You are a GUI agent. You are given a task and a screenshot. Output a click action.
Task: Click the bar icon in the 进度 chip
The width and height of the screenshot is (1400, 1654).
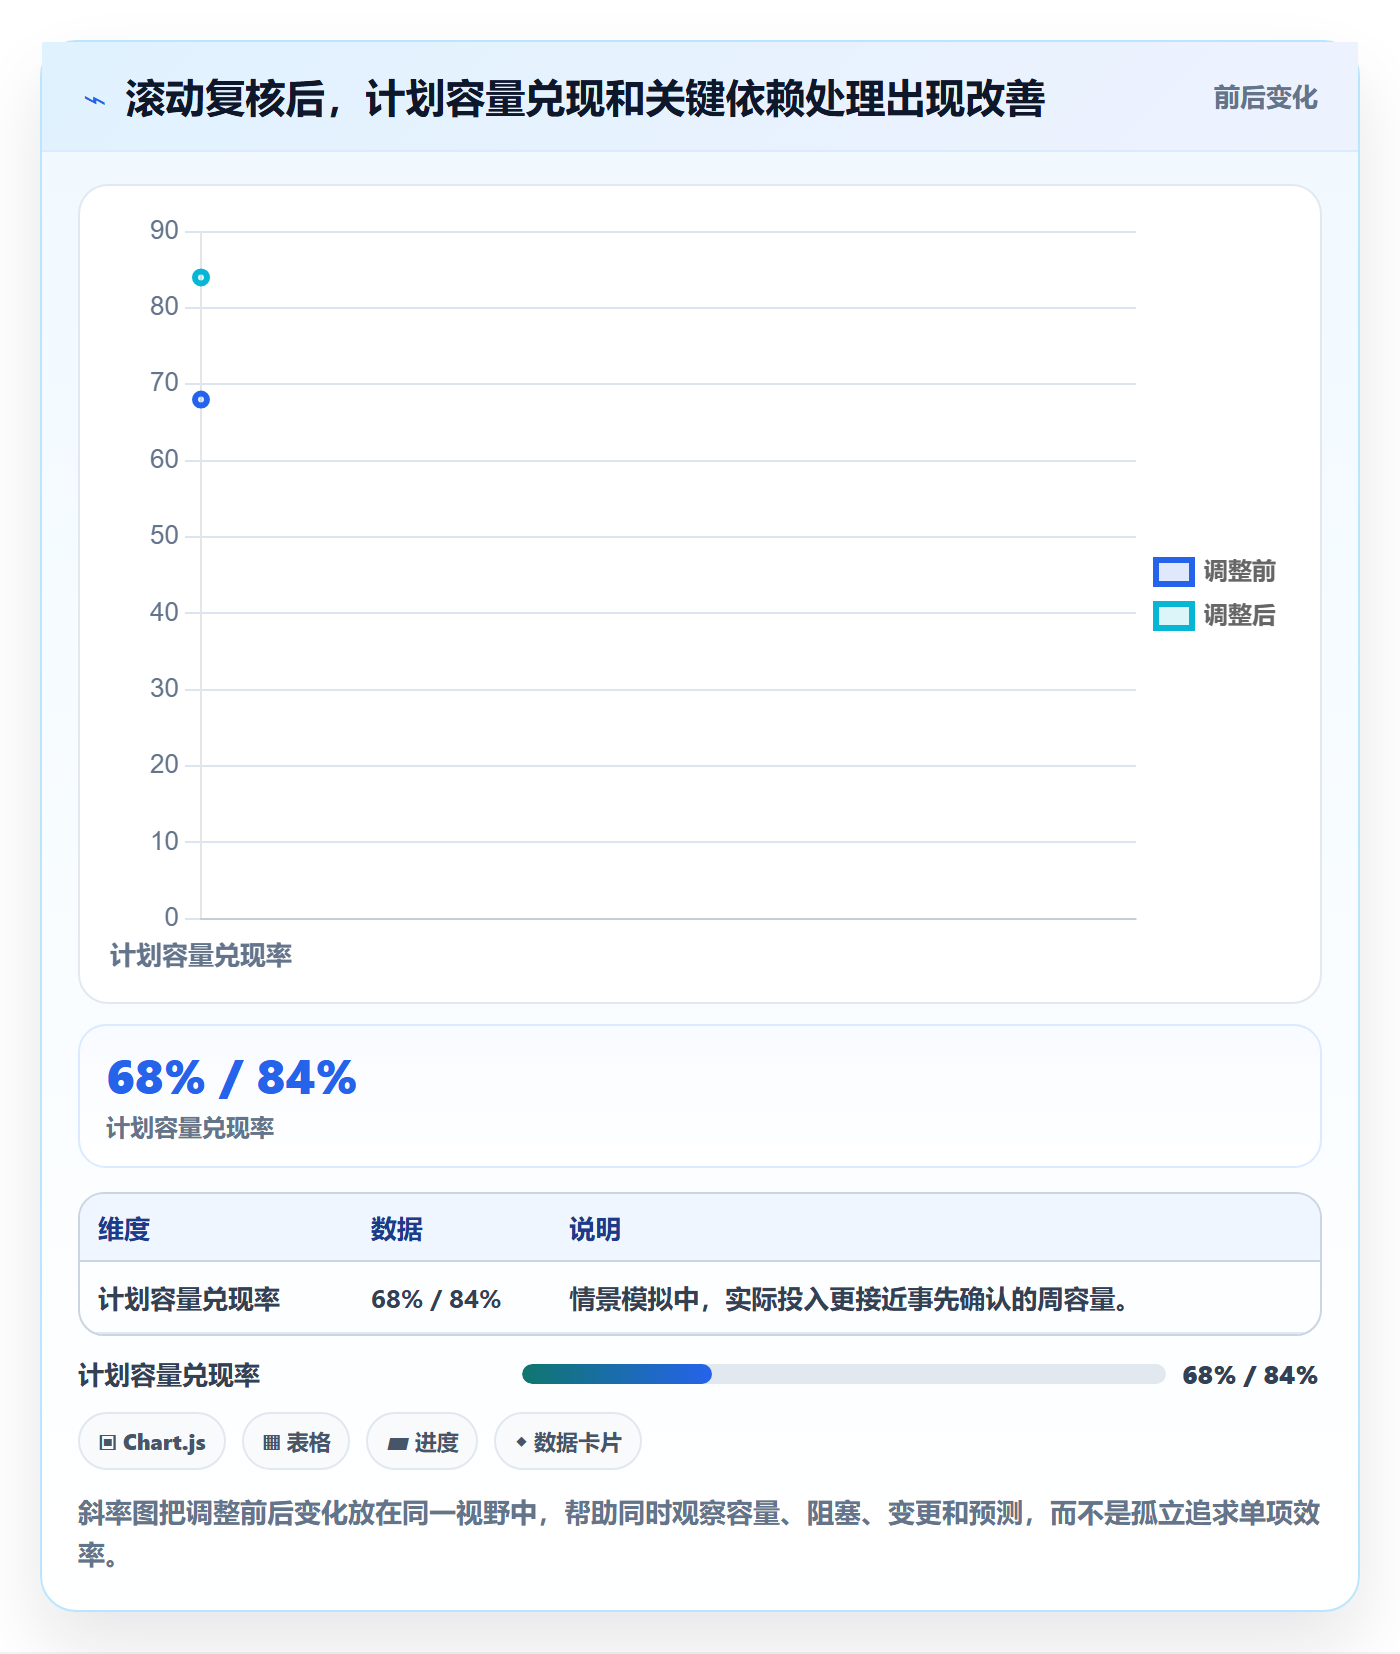pos(398,1443)
